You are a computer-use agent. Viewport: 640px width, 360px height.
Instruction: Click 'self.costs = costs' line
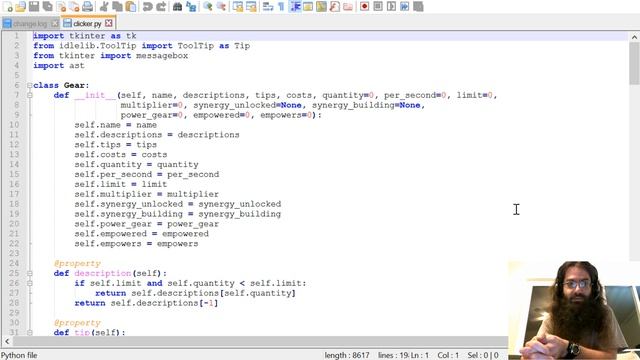coord(121,155)
